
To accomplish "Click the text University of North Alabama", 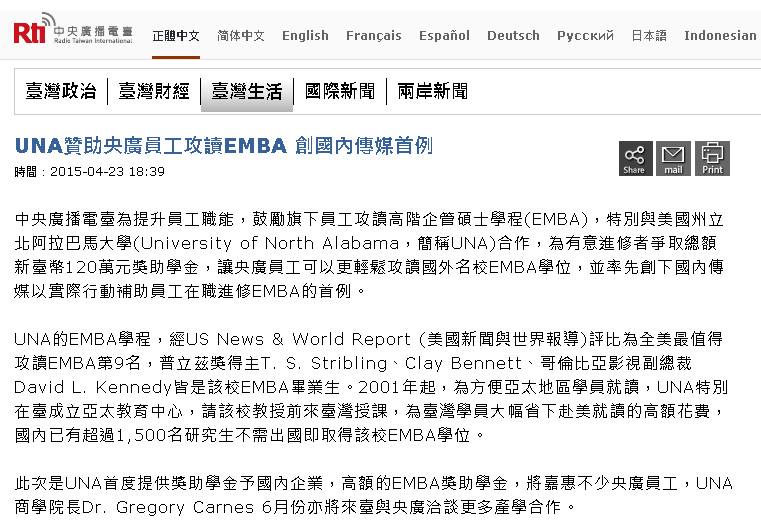I will pyautogui.click(x=270, y=243).
